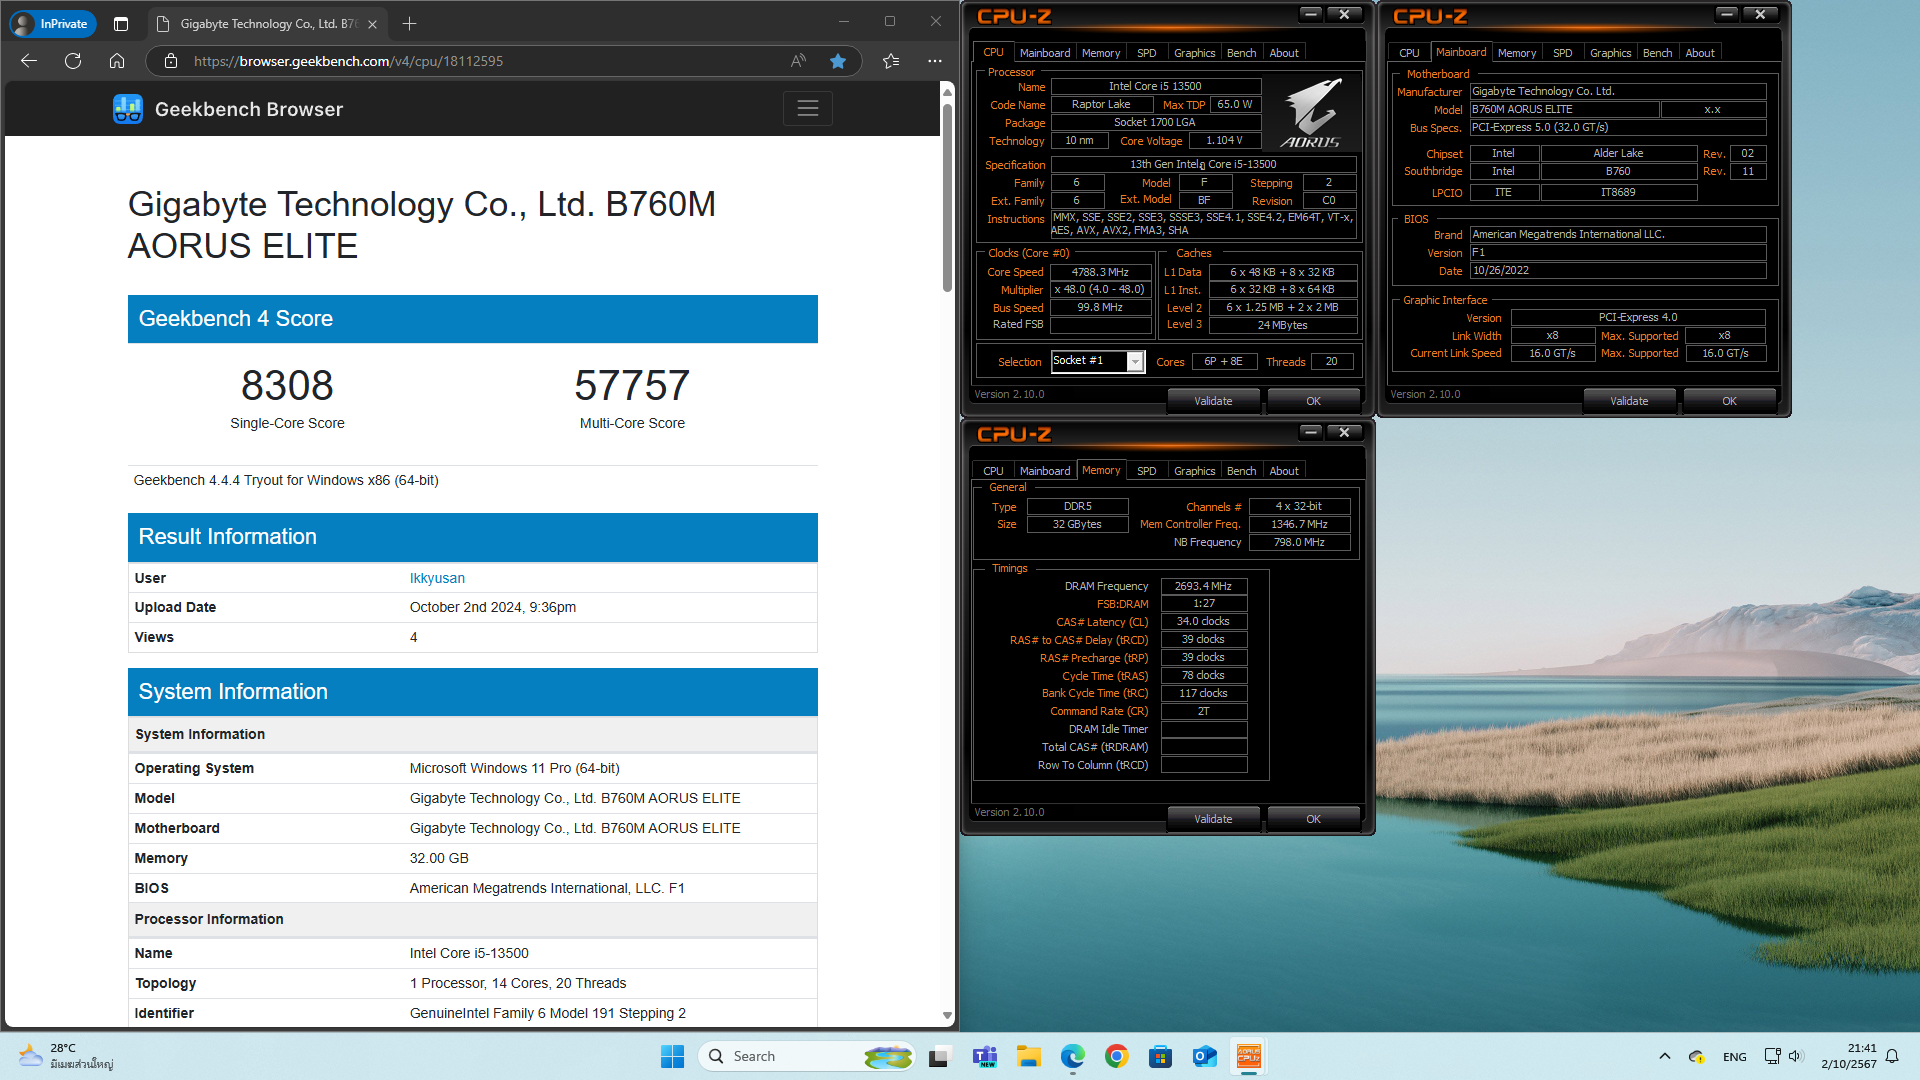Image resolution: width=1920 pixels, height=1080 pixels.
Task: Open About tab in CPU-Z CPU window
Action: pos(1284,53)
